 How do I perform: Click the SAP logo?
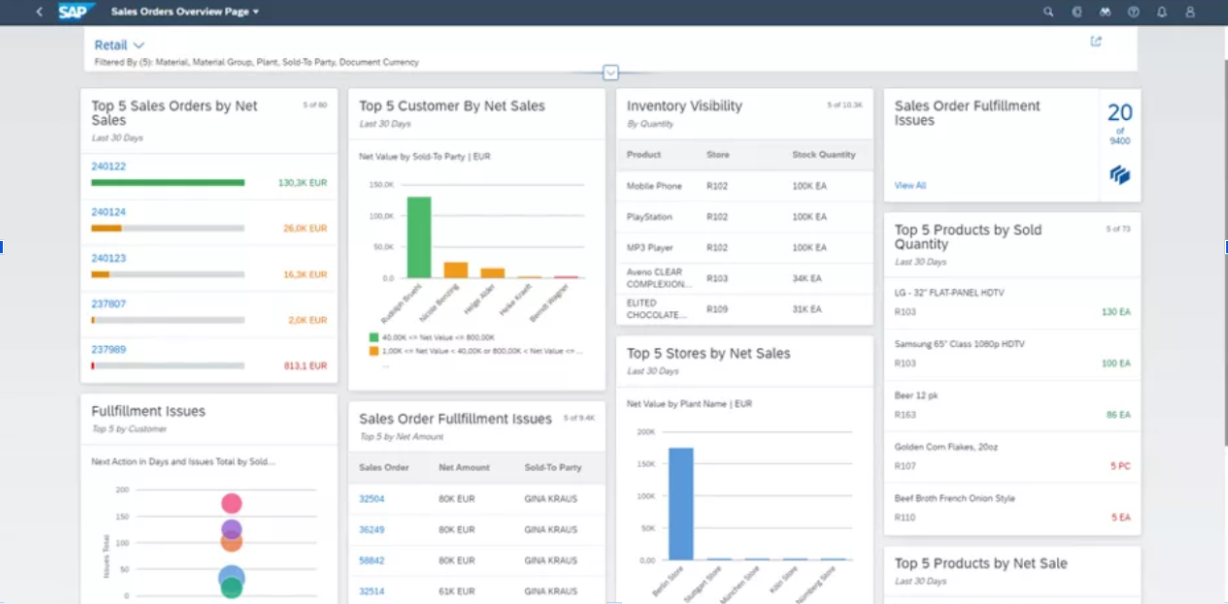point(76,12)
